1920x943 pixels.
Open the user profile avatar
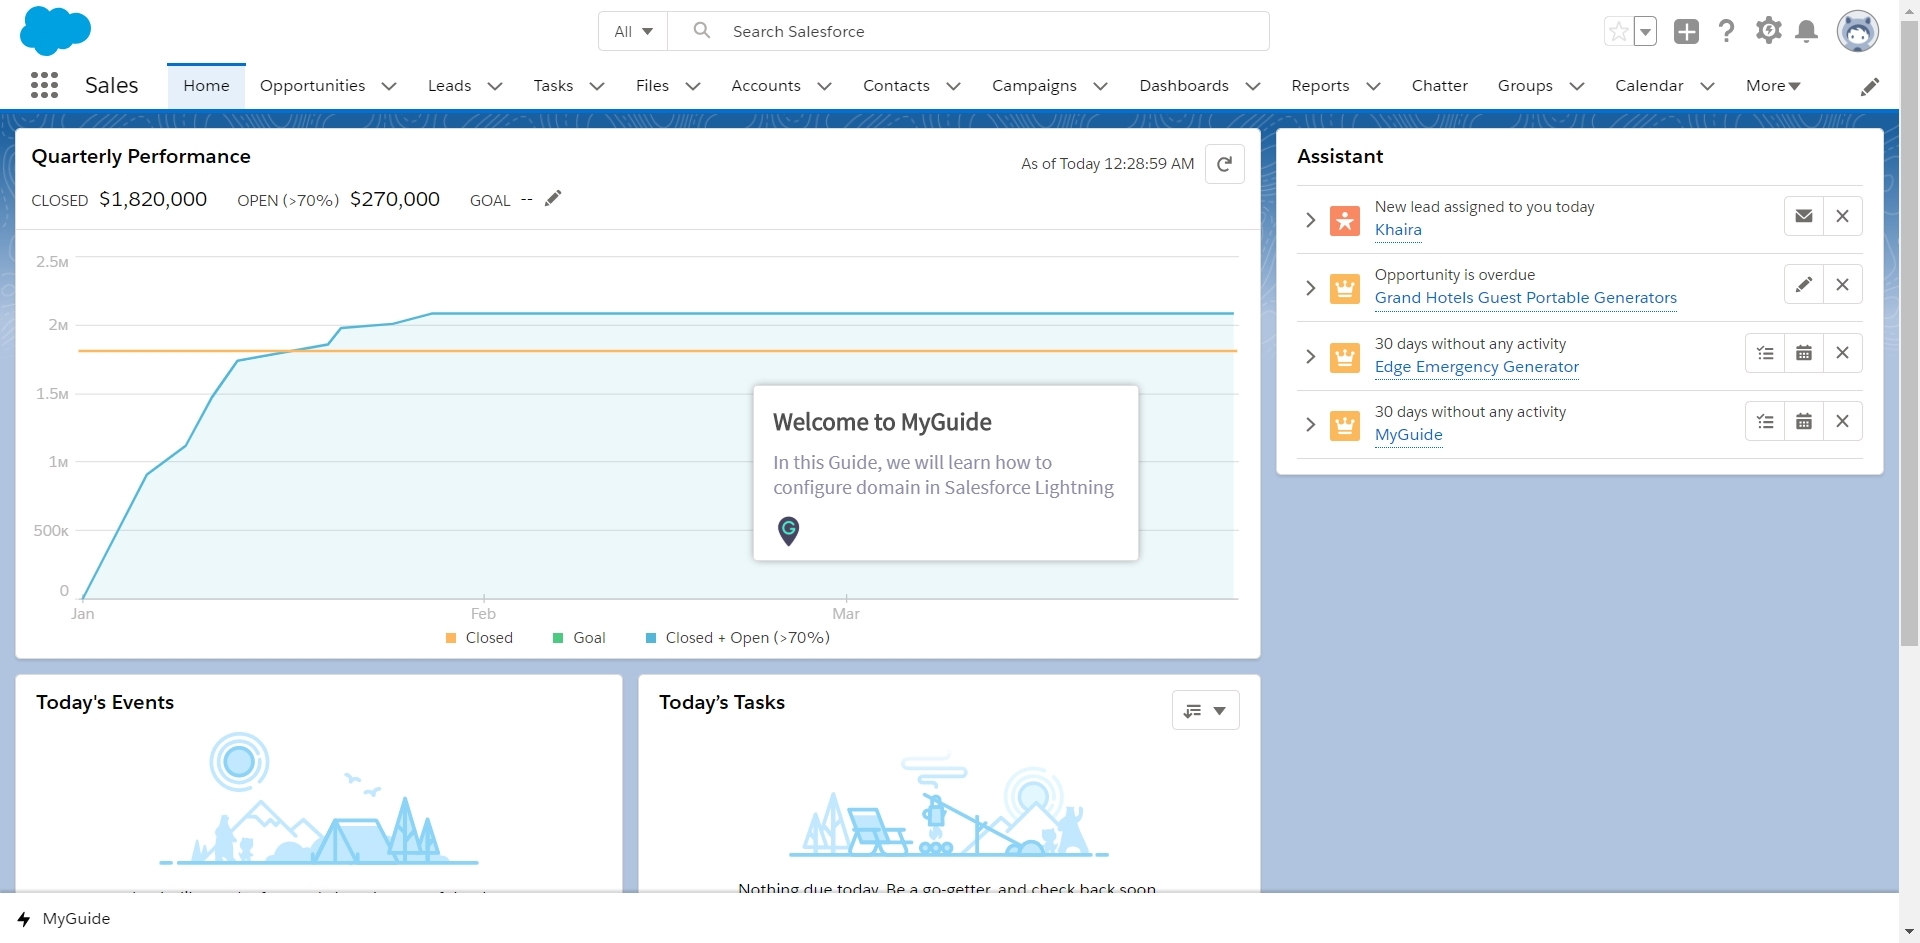click(1857, 31)
